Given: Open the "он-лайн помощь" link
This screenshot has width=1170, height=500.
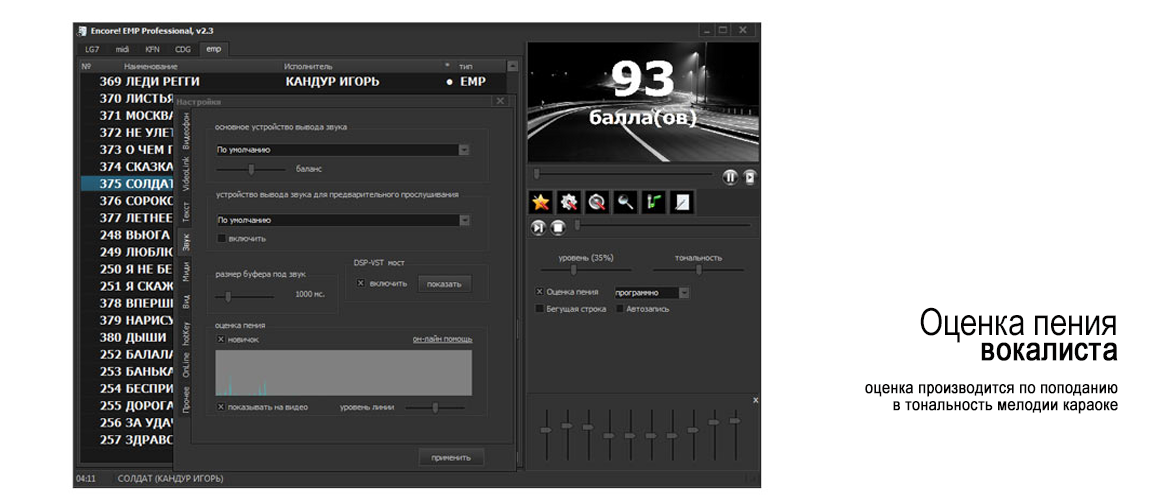Looking at the screenshot, I should coord(442,339).
